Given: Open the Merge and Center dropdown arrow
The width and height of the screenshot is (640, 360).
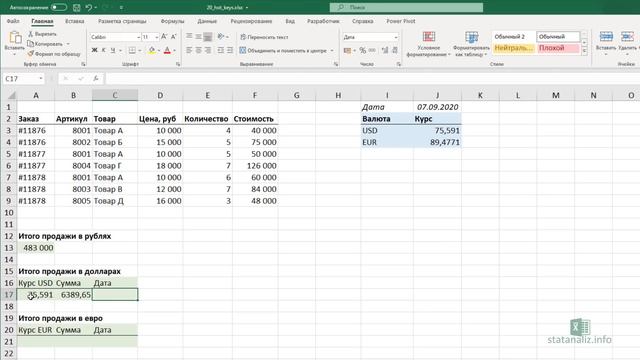Looking at the screenshot, I should pos(332,51).
